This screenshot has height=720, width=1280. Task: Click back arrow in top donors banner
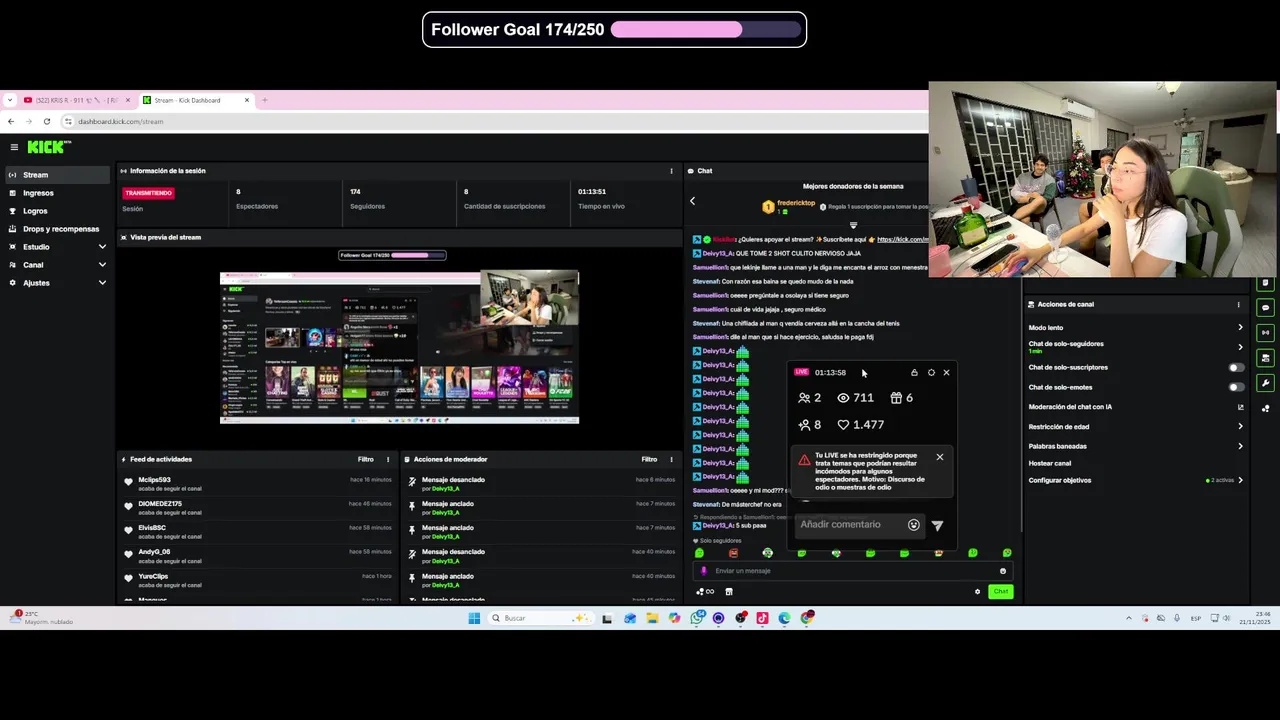[x=692, y=201]
